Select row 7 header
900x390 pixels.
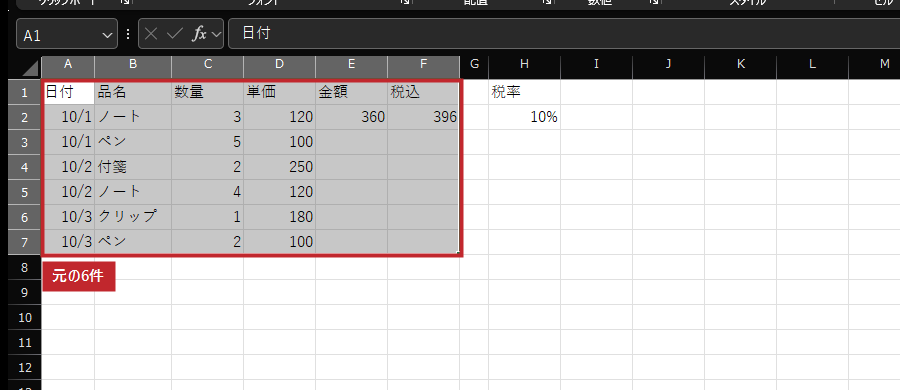(25, 242)
